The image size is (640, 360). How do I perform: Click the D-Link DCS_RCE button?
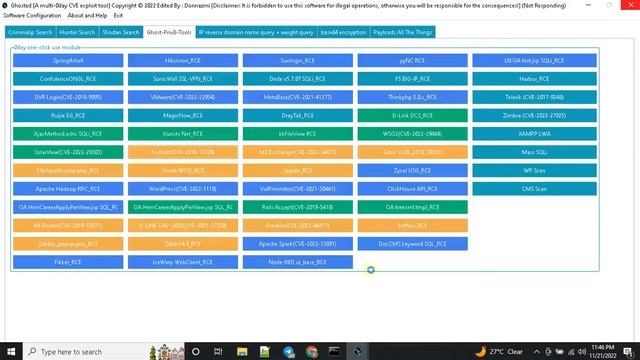[x=413, y=116]
